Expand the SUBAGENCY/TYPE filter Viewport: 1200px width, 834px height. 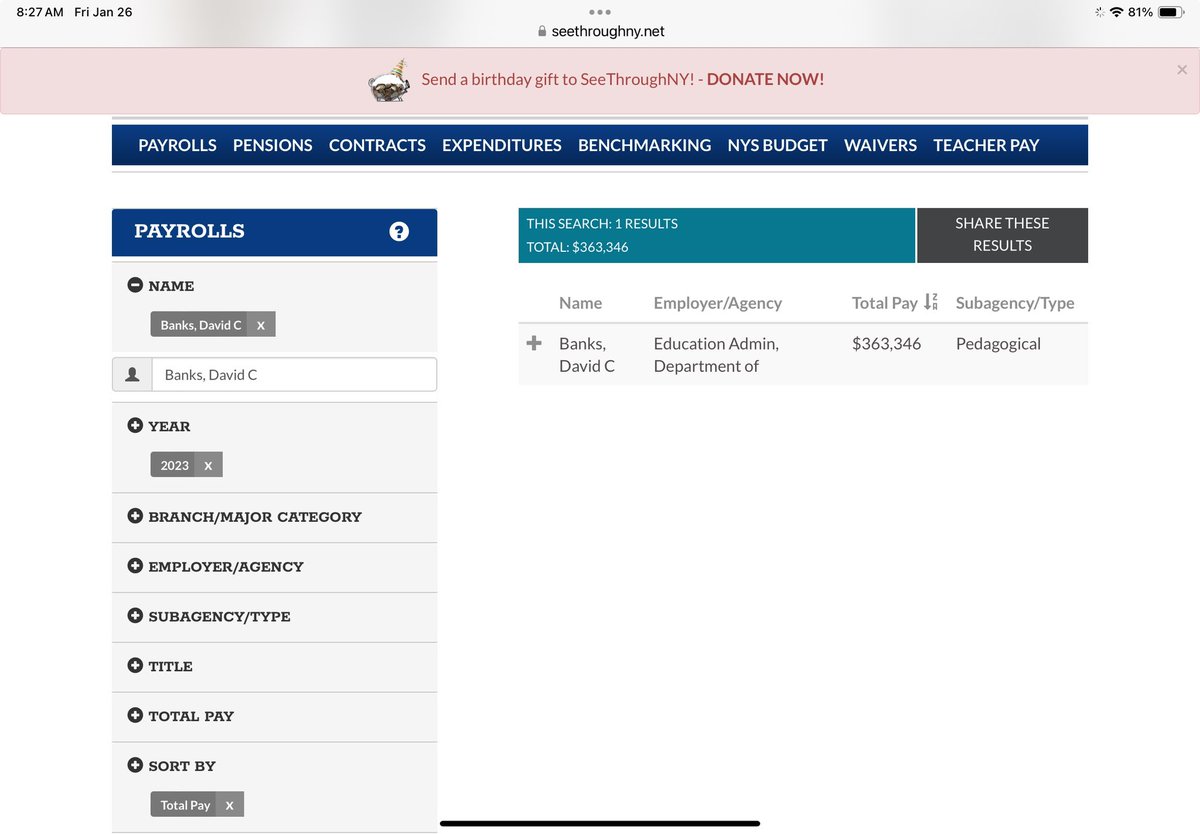(x=135, y=616)
